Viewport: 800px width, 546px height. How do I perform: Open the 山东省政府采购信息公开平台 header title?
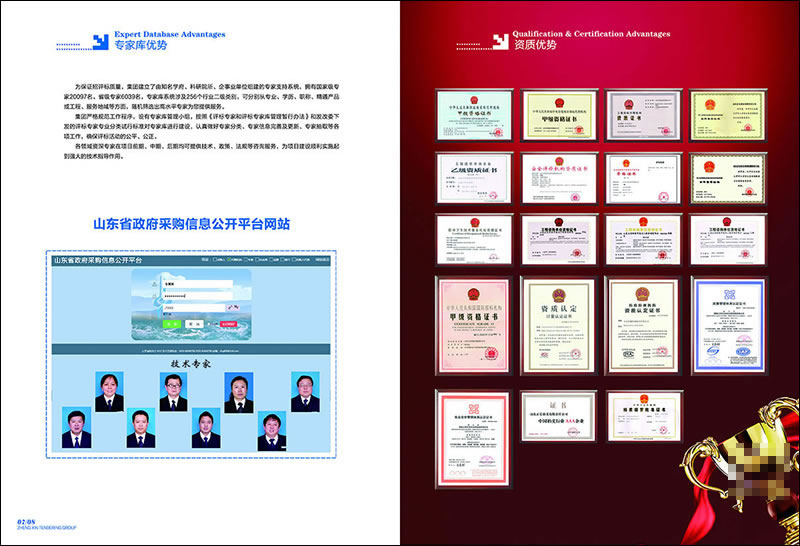pos(98,260)
